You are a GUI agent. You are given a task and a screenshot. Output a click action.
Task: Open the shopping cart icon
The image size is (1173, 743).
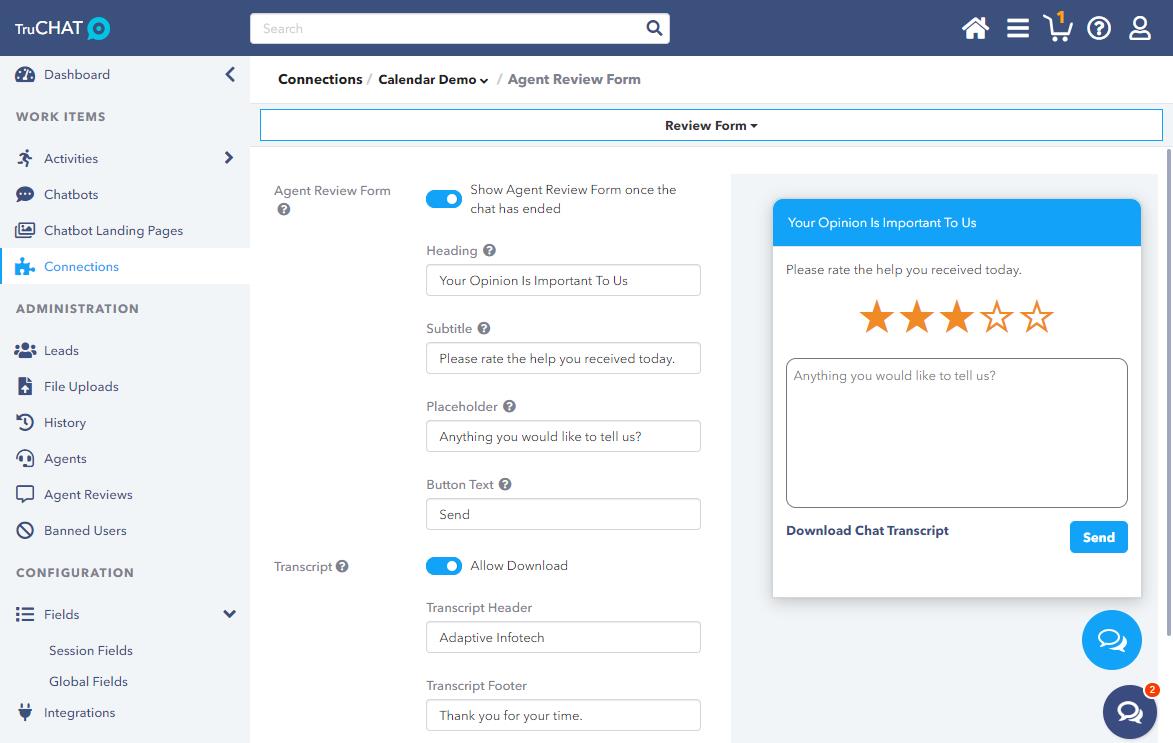click(x=1058, y=28)
